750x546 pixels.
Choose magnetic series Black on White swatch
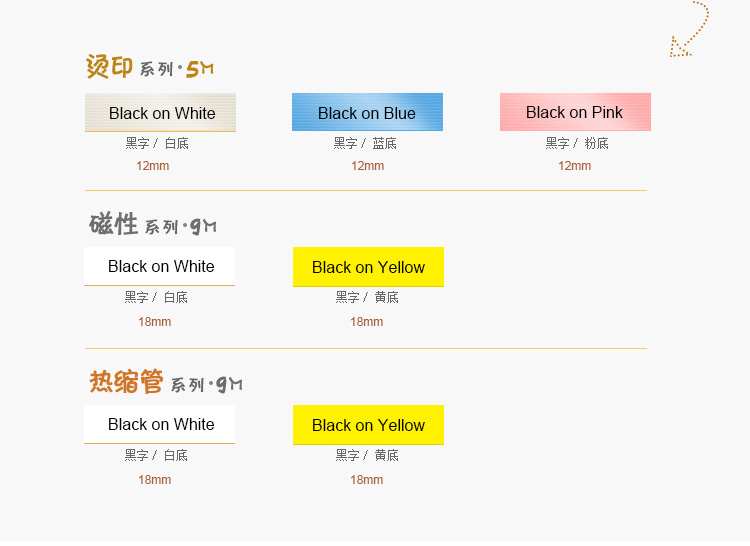click(x=159, y=266)
